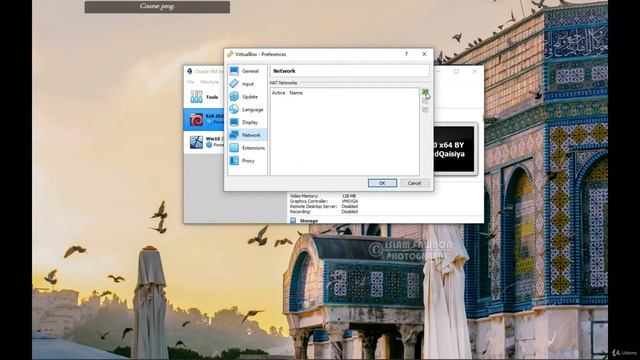
Task: Close the VirtualBox Preferences dialog
Action: (424, 54)
